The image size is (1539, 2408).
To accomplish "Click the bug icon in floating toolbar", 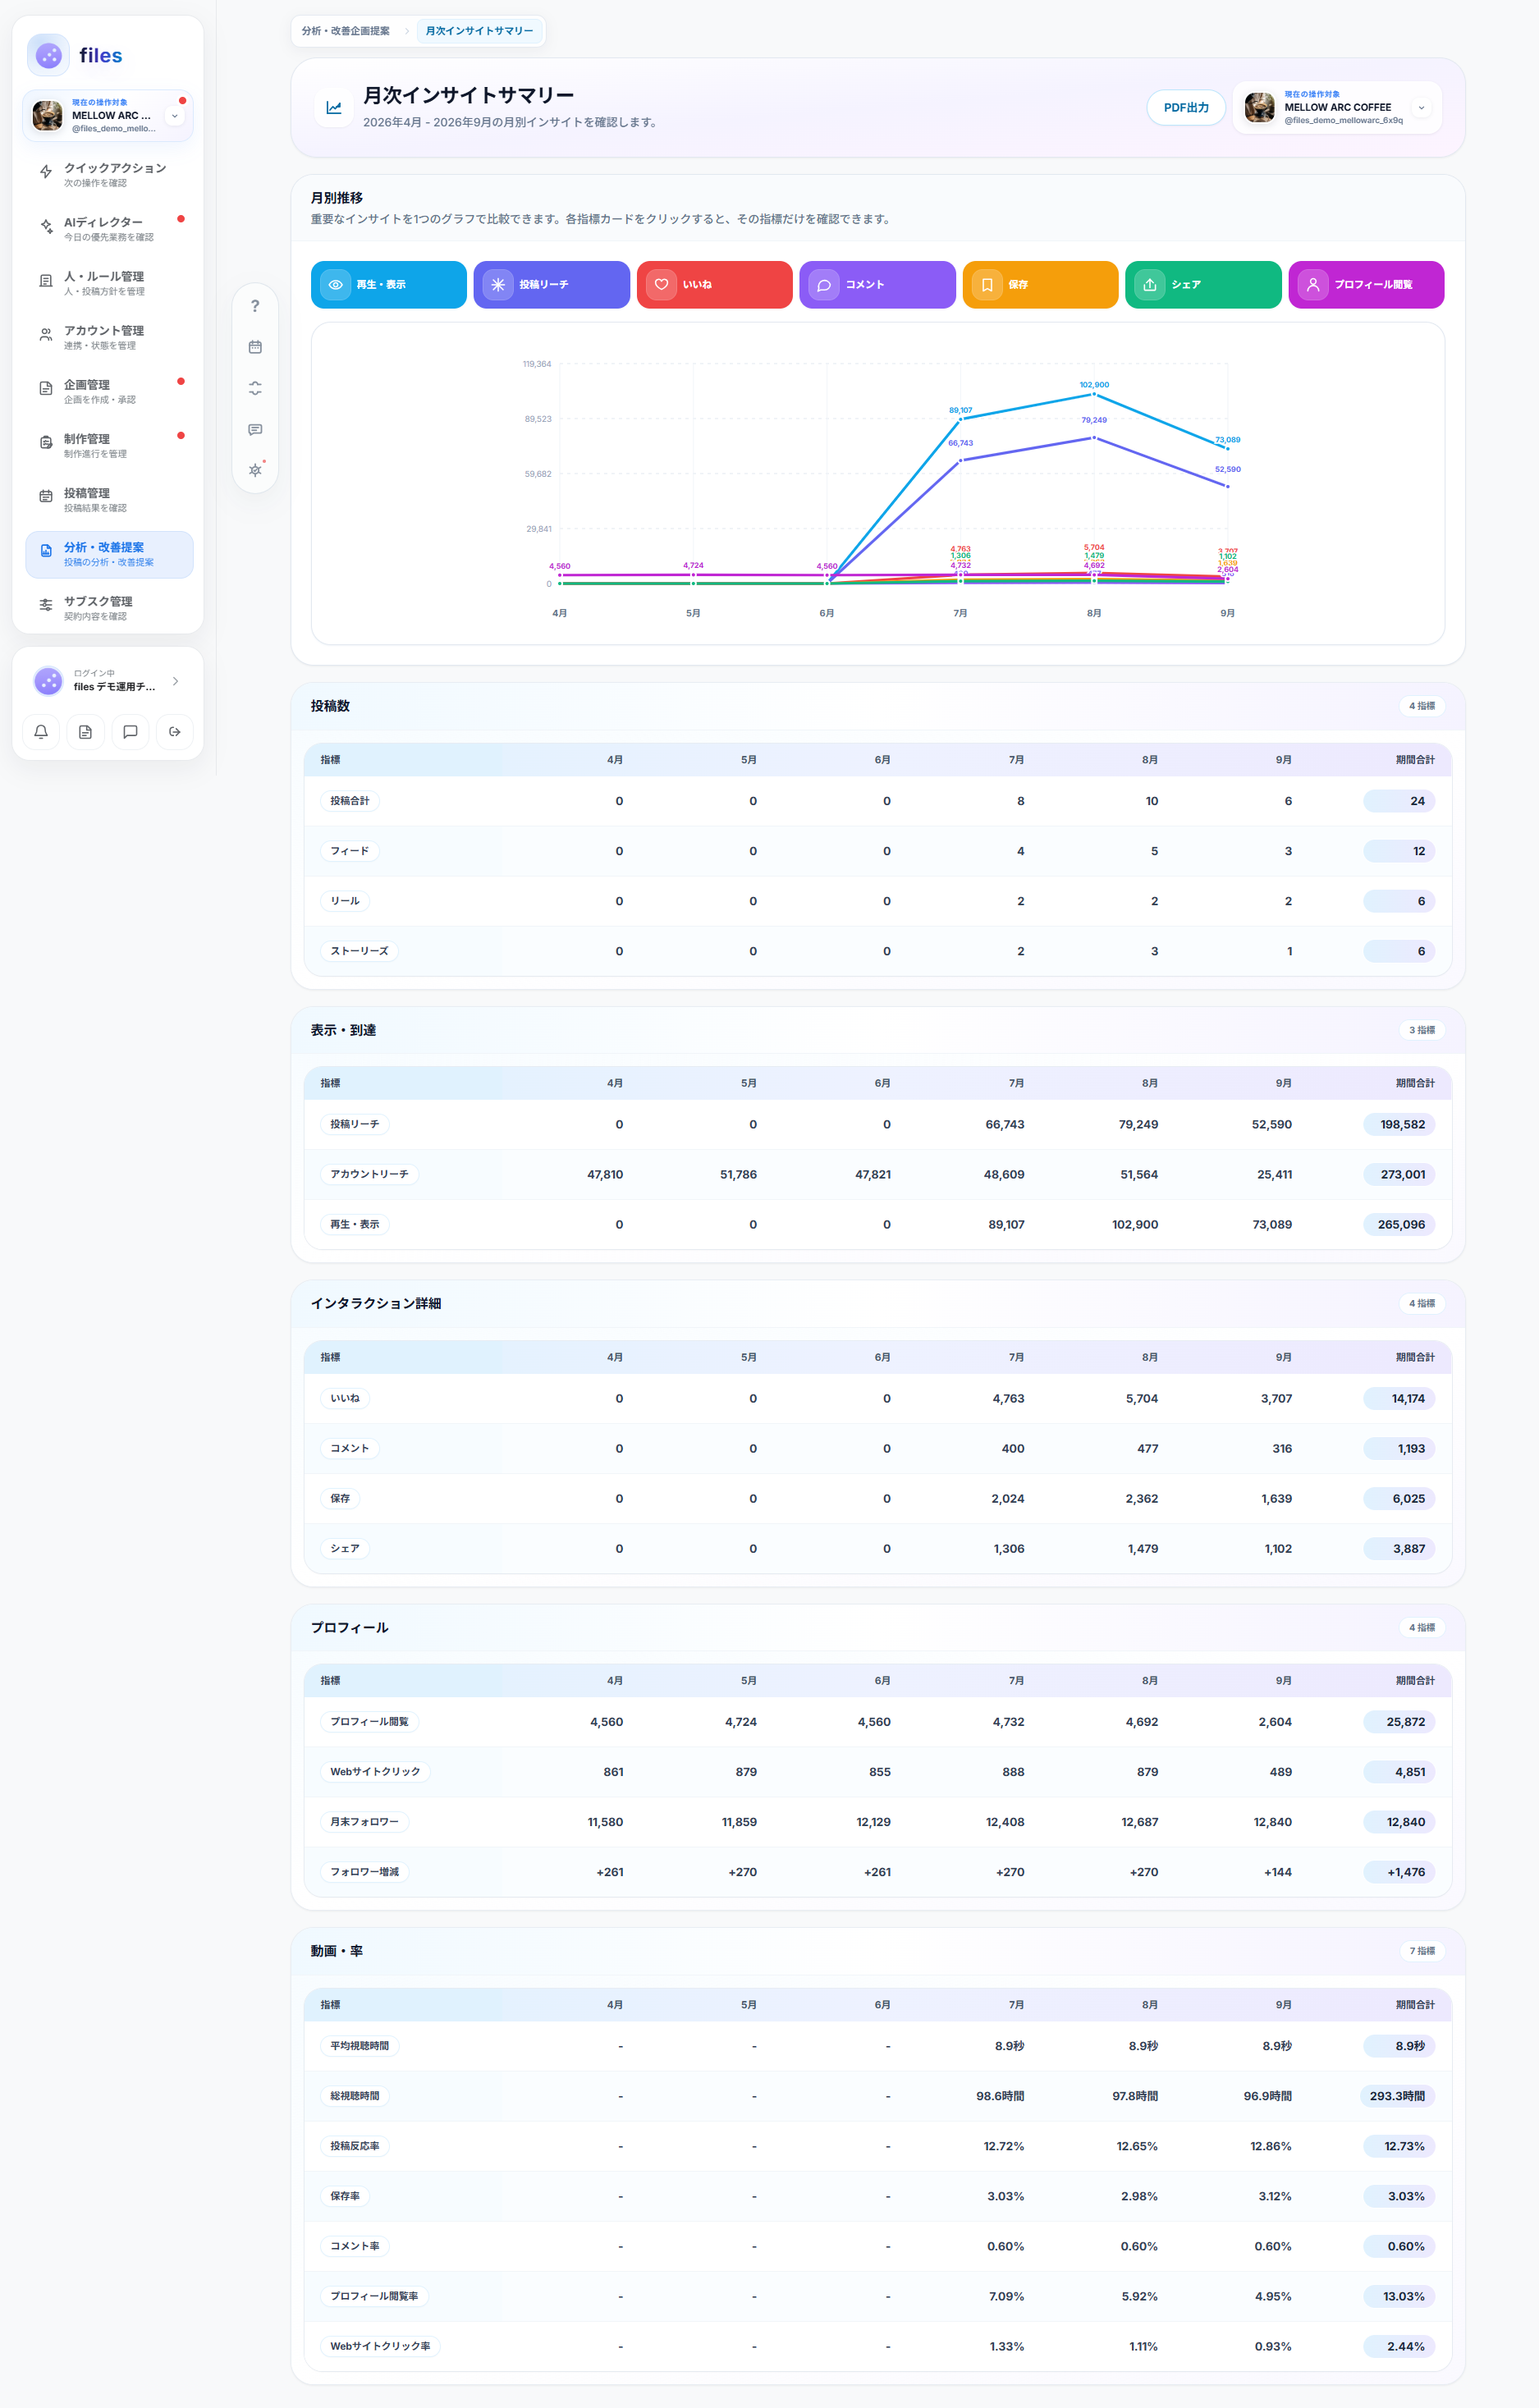I will click(x=255, y=470).
